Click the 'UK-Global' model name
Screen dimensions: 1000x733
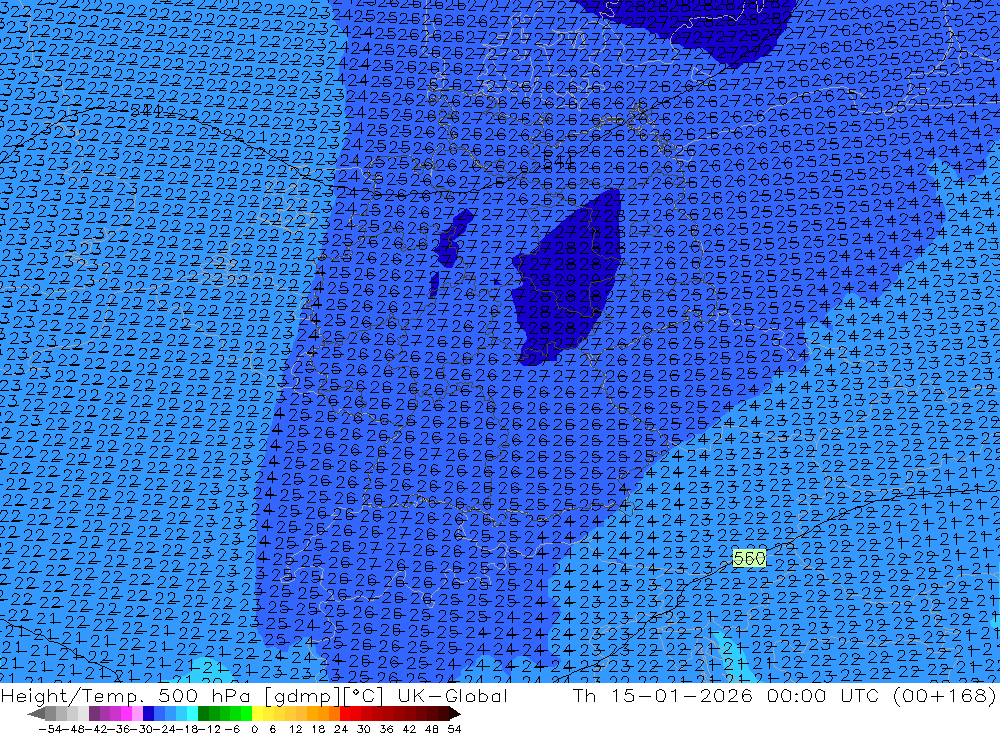(x=452, y=695)
